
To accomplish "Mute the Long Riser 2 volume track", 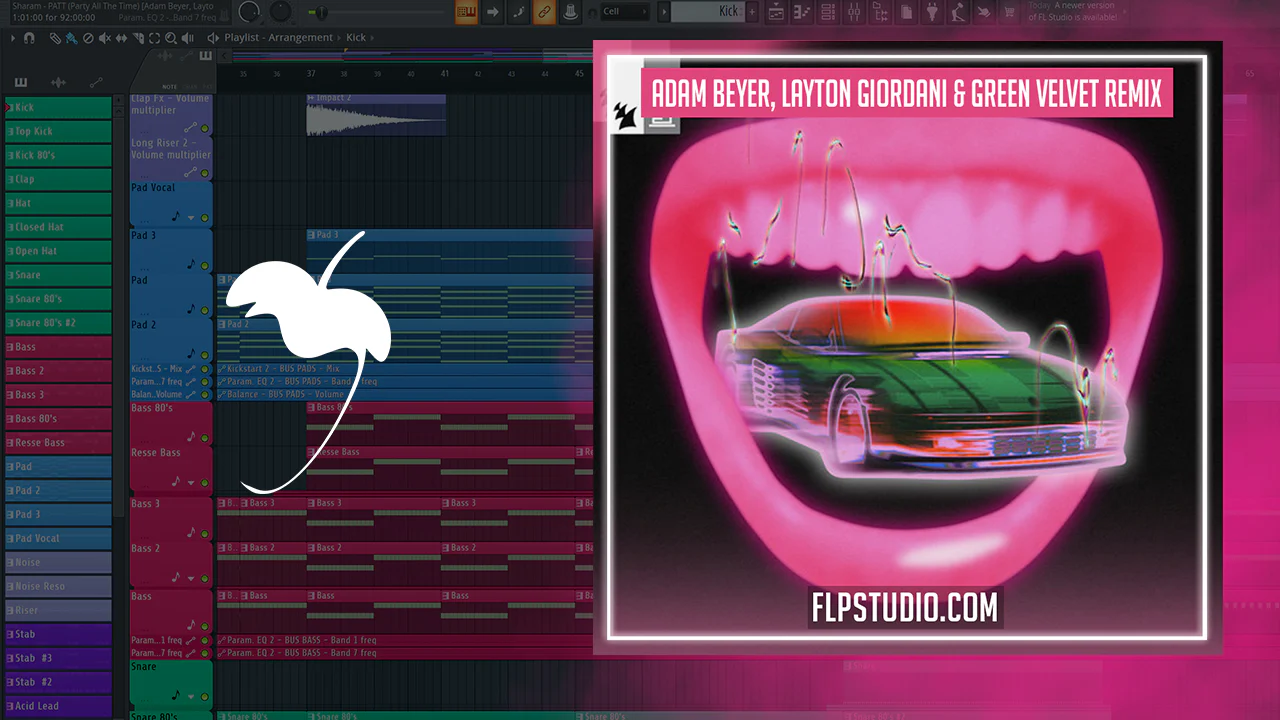I will point(205,172).
